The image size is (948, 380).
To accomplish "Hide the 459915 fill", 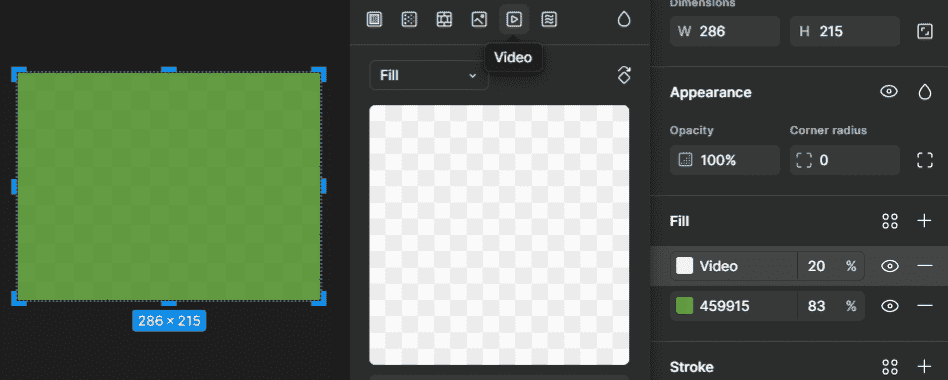I will (x=889, y=306).
